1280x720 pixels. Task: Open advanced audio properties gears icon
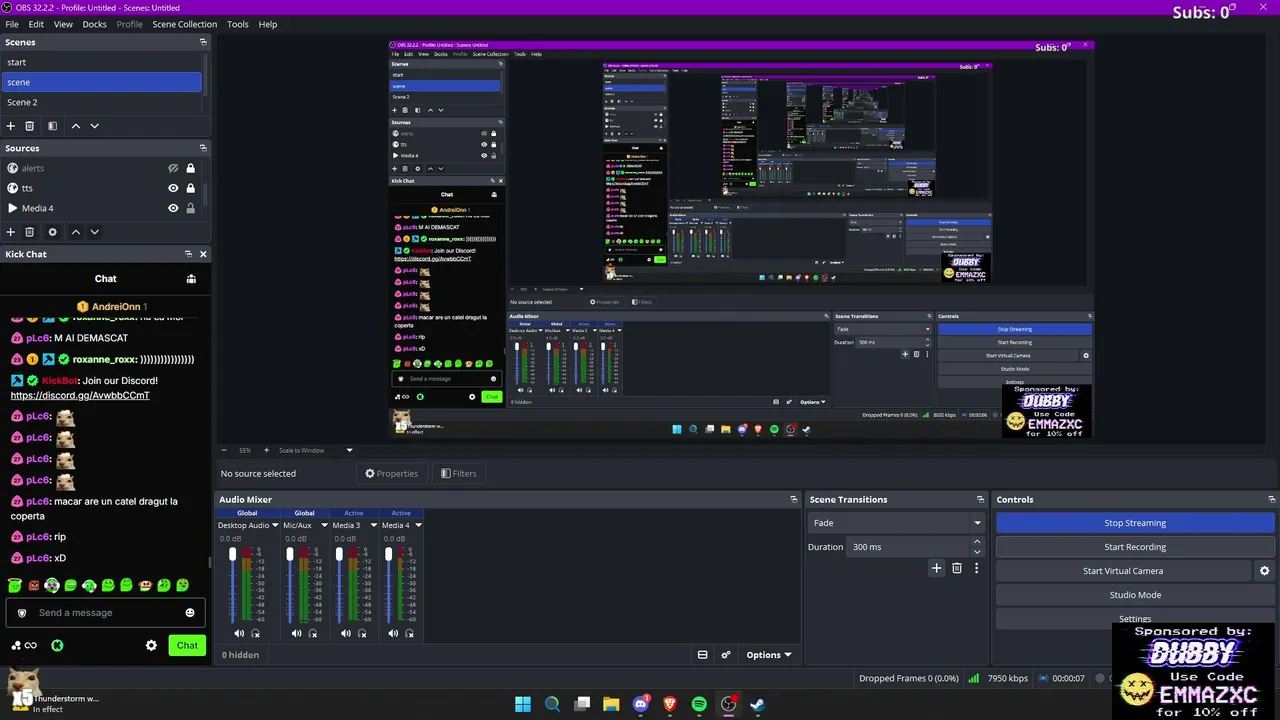[726, 655]
